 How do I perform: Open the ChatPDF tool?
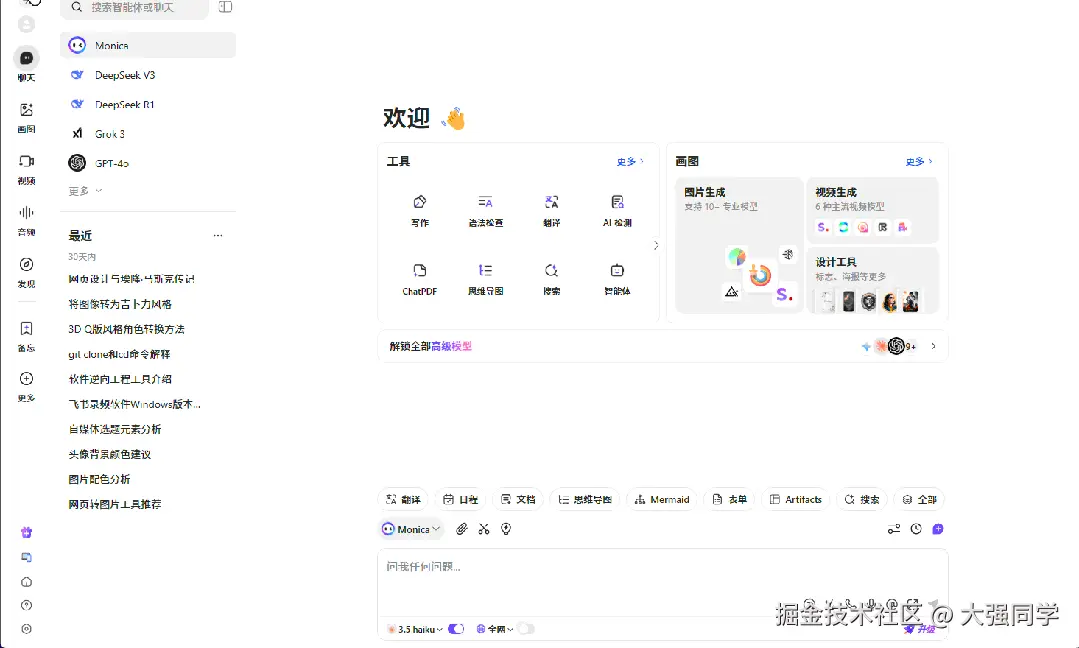(x=418, y=278)
